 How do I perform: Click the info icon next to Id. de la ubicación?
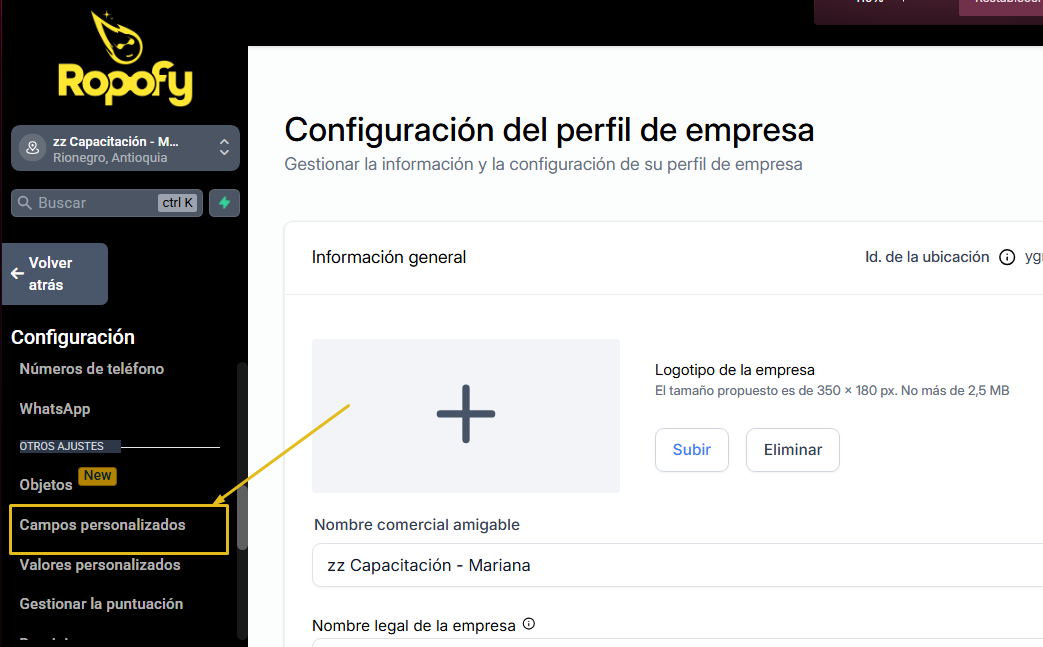[1007, 257]
